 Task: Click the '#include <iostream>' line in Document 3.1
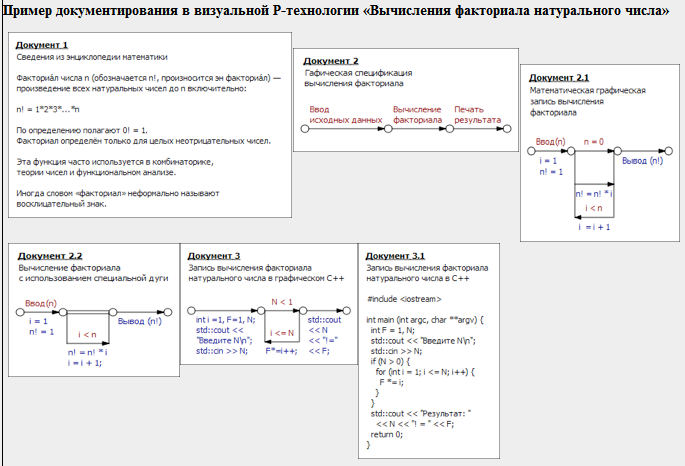(401, 299)
